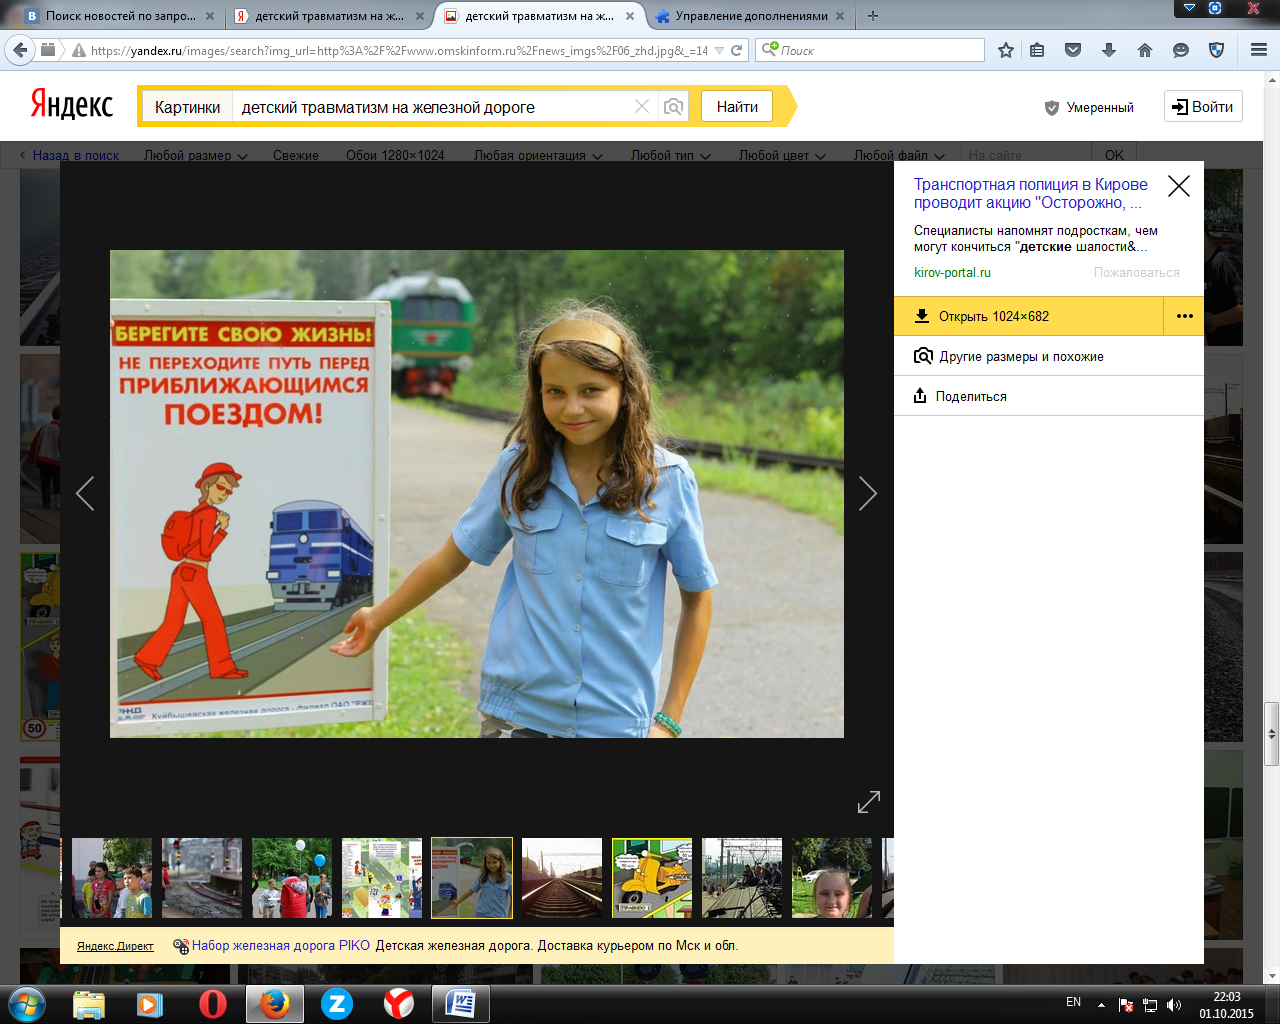The width and height of the screenshot is (1280, 1024).
Task: Open the 'Любой файл' filter dropdown
Action: click(x=898, y=155)
